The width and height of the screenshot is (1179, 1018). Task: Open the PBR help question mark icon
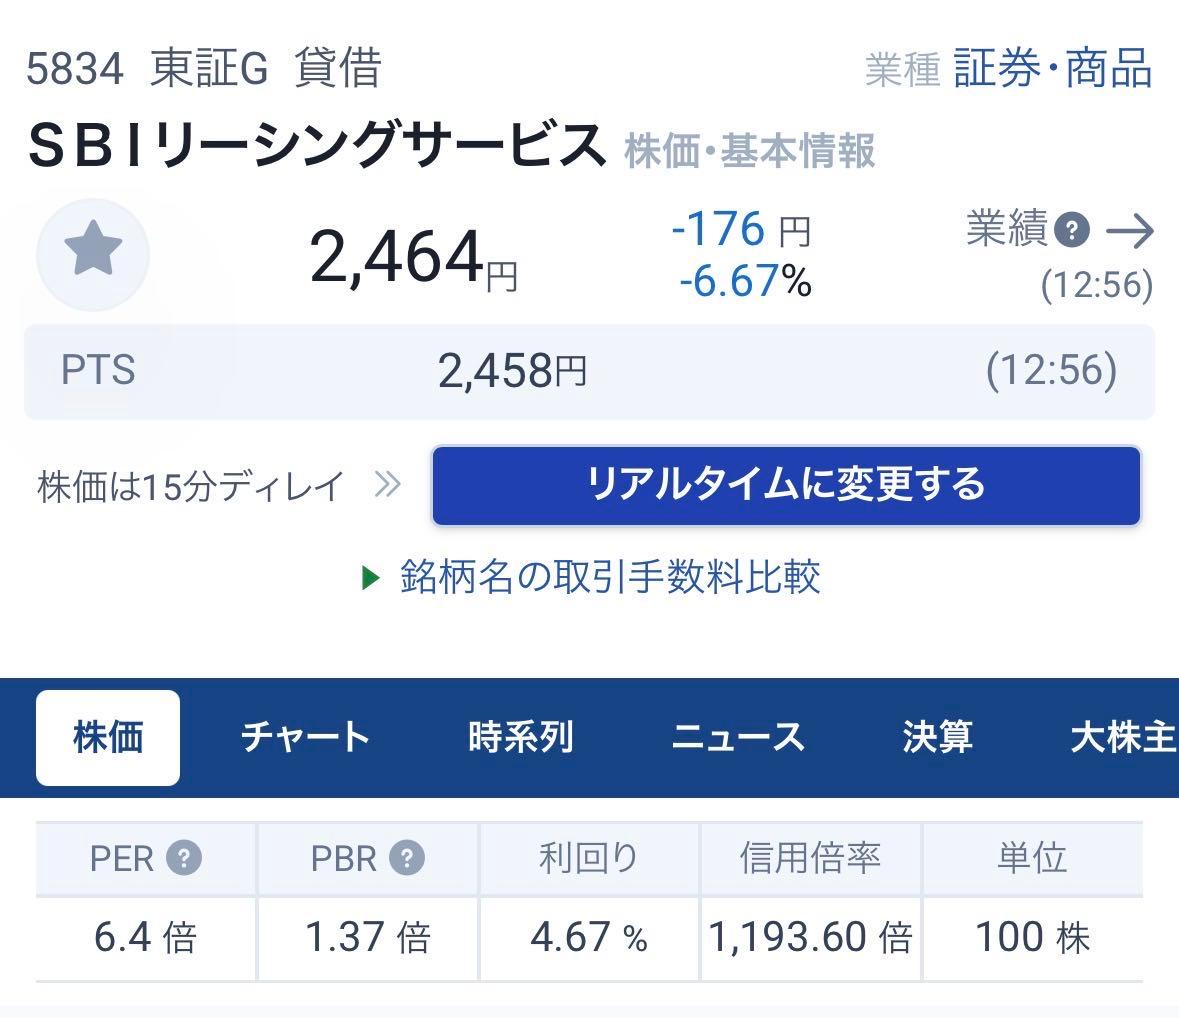[x=406, y=856]
